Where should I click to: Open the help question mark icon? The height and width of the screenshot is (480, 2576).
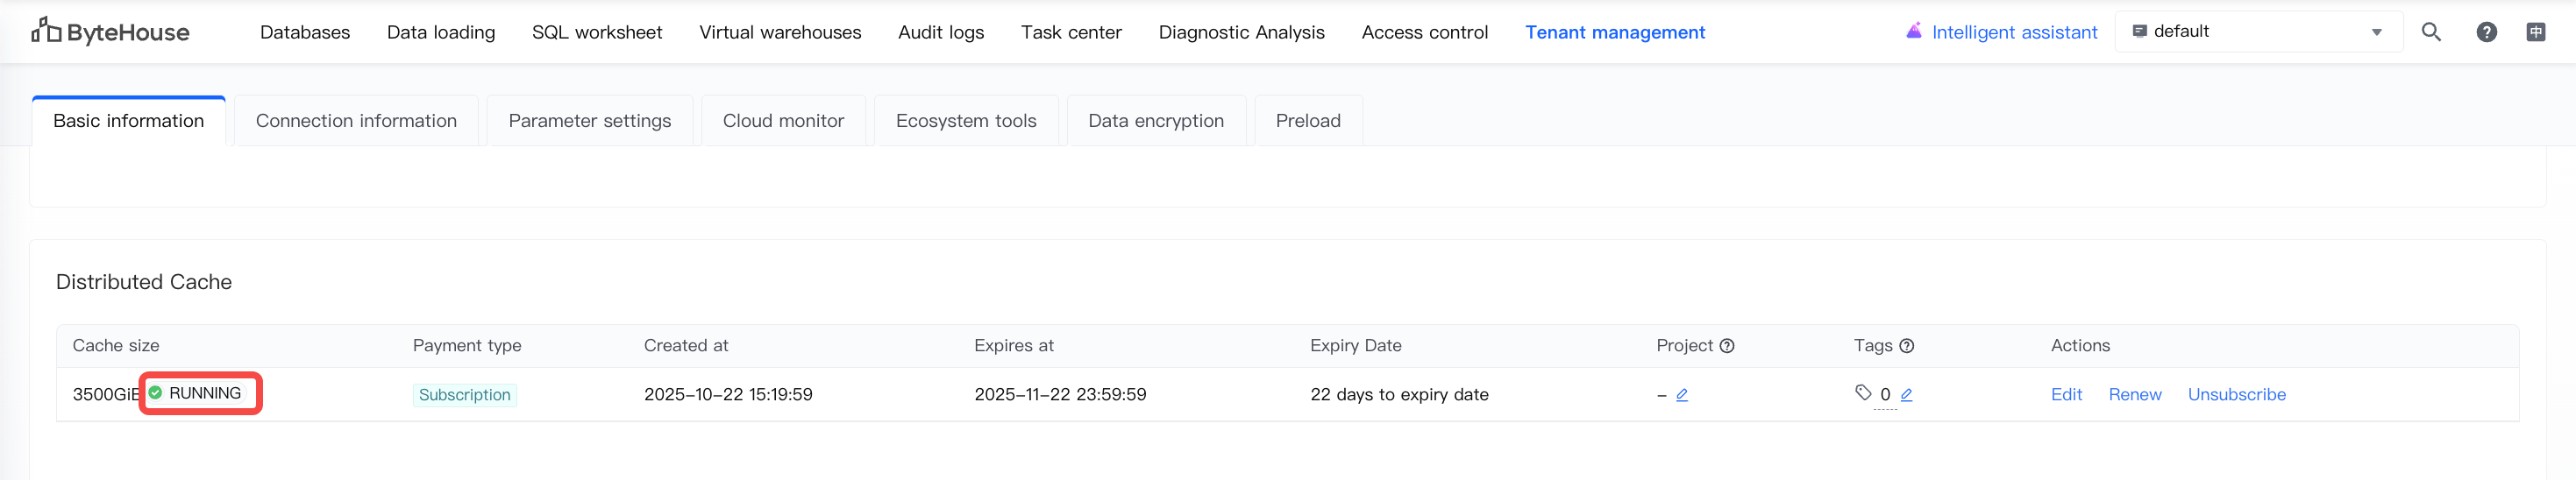pos(2486,32)
